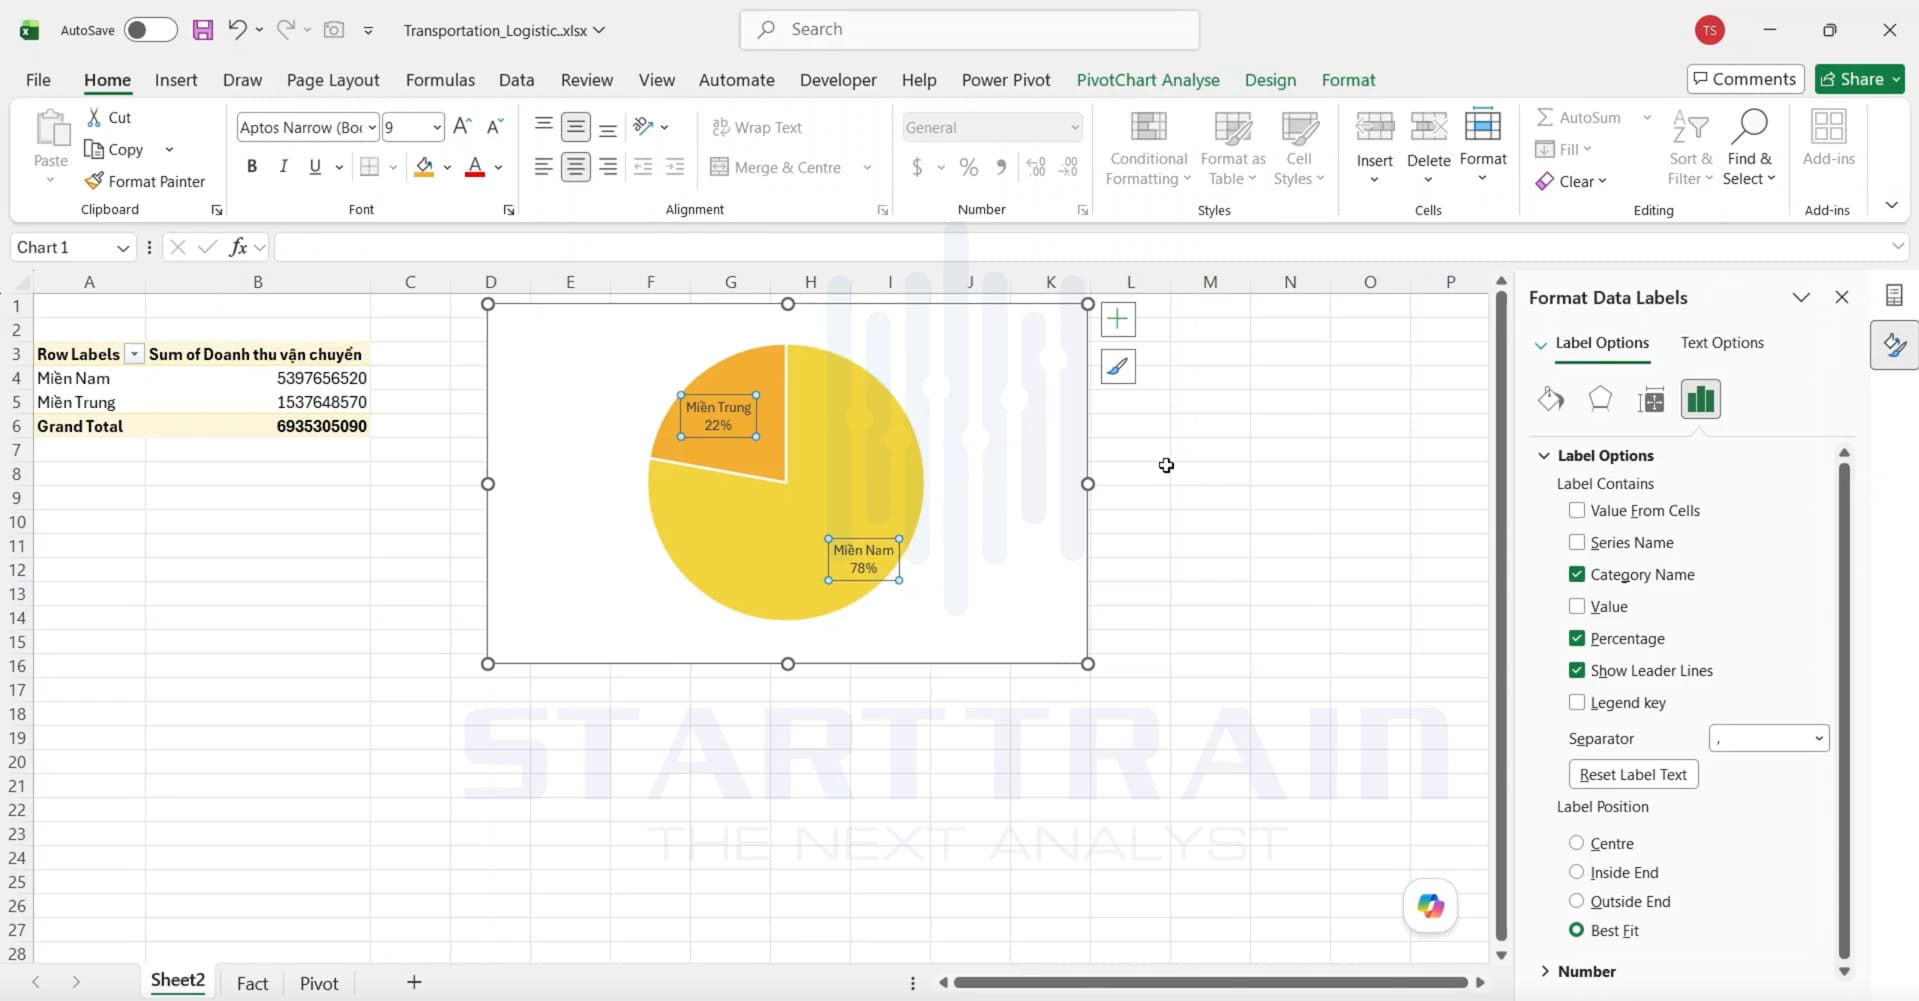The height and width of the screenshot is (1001, 1919).
Task: Click the Reset Label Text button
Action: tap(1633, 774)
